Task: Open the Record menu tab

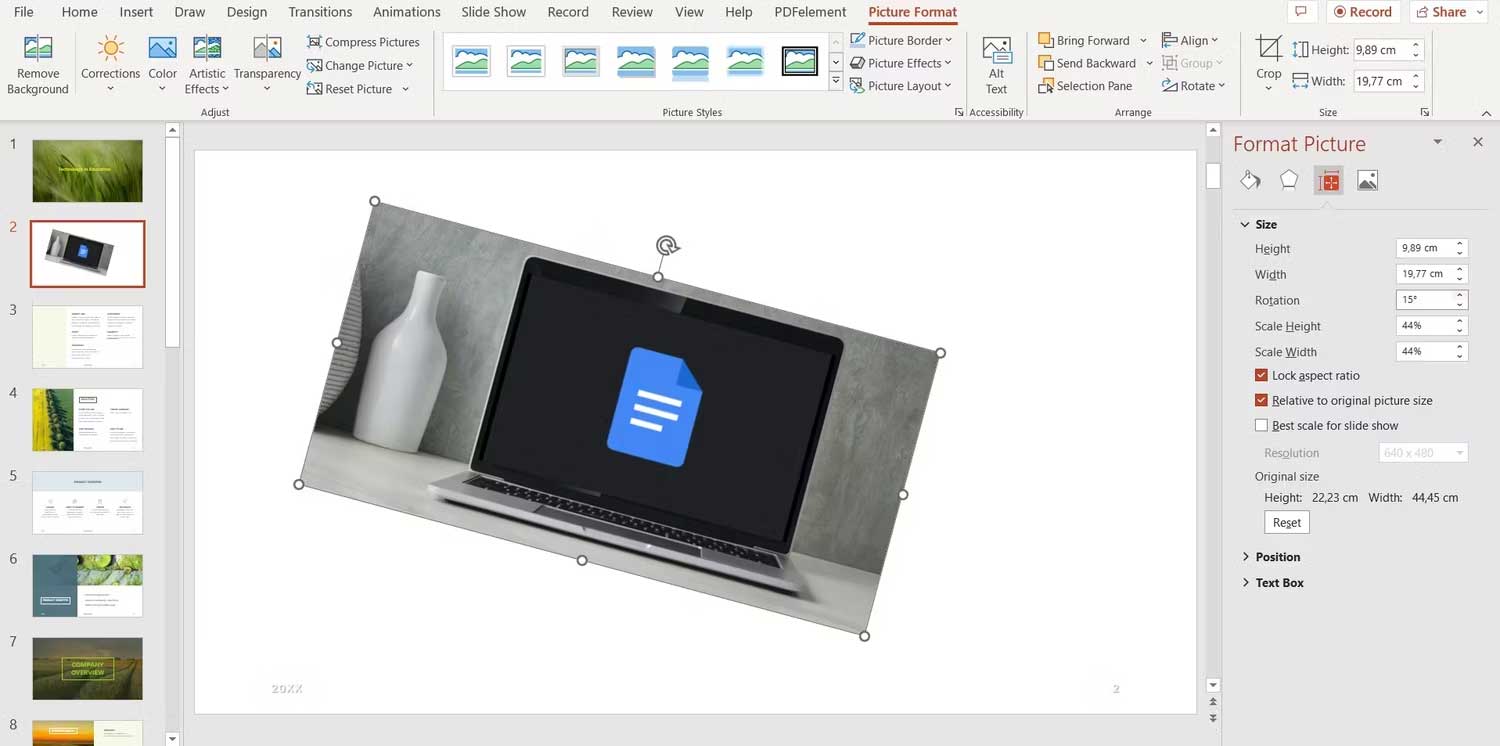Action: (568, 12)
